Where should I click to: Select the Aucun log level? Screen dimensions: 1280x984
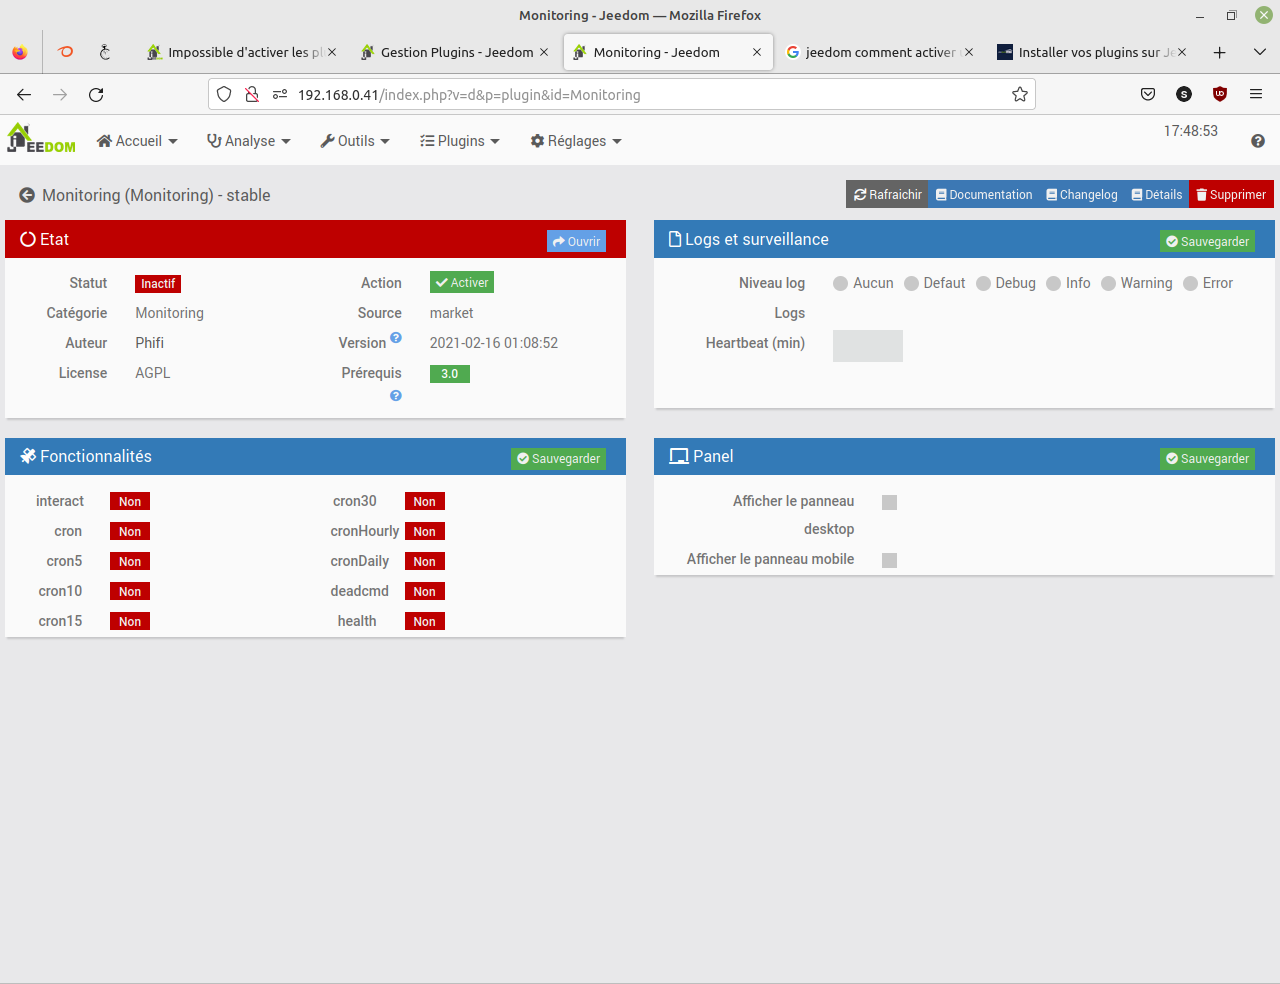(840, 284)
